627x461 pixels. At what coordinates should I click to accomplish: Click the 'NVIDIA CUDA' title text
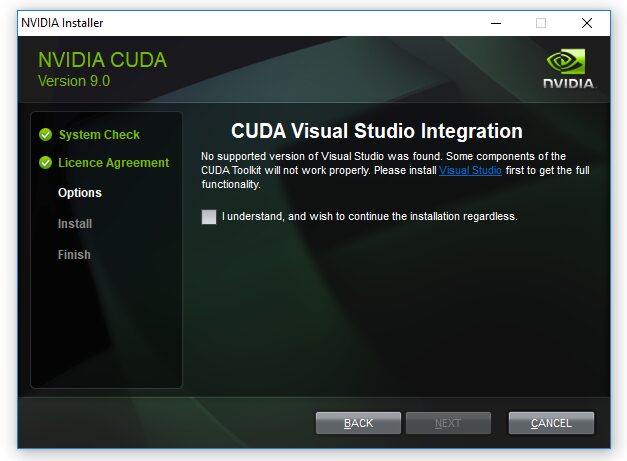(102, 60)
